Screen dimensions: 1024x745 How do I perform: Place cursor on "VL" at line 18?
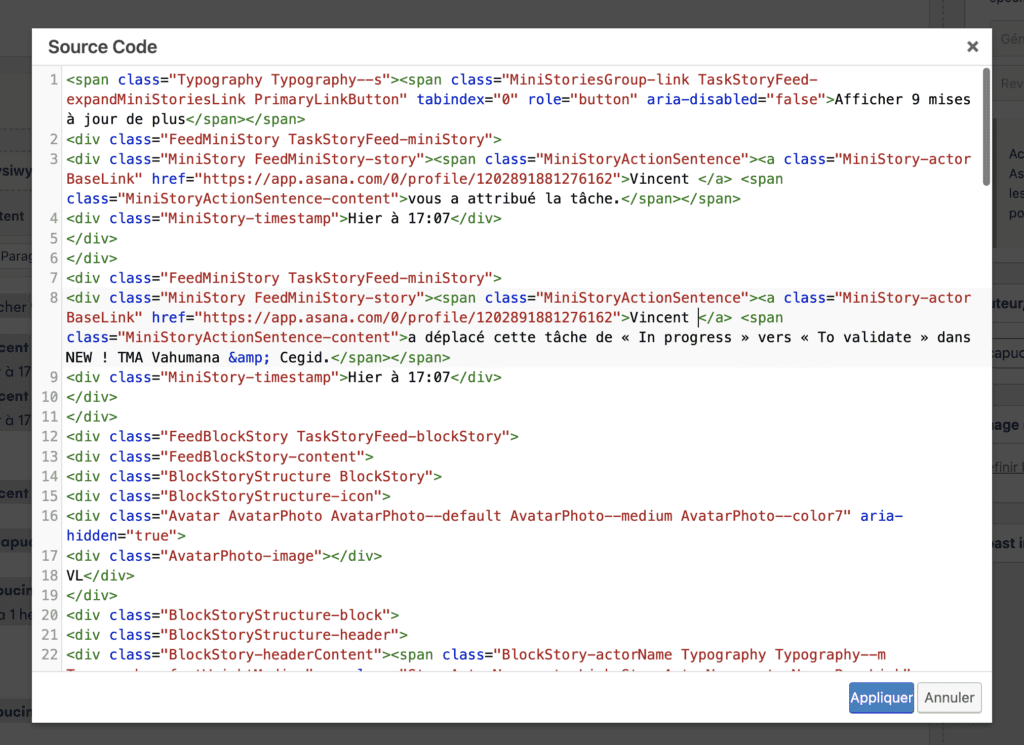[75, 575]
